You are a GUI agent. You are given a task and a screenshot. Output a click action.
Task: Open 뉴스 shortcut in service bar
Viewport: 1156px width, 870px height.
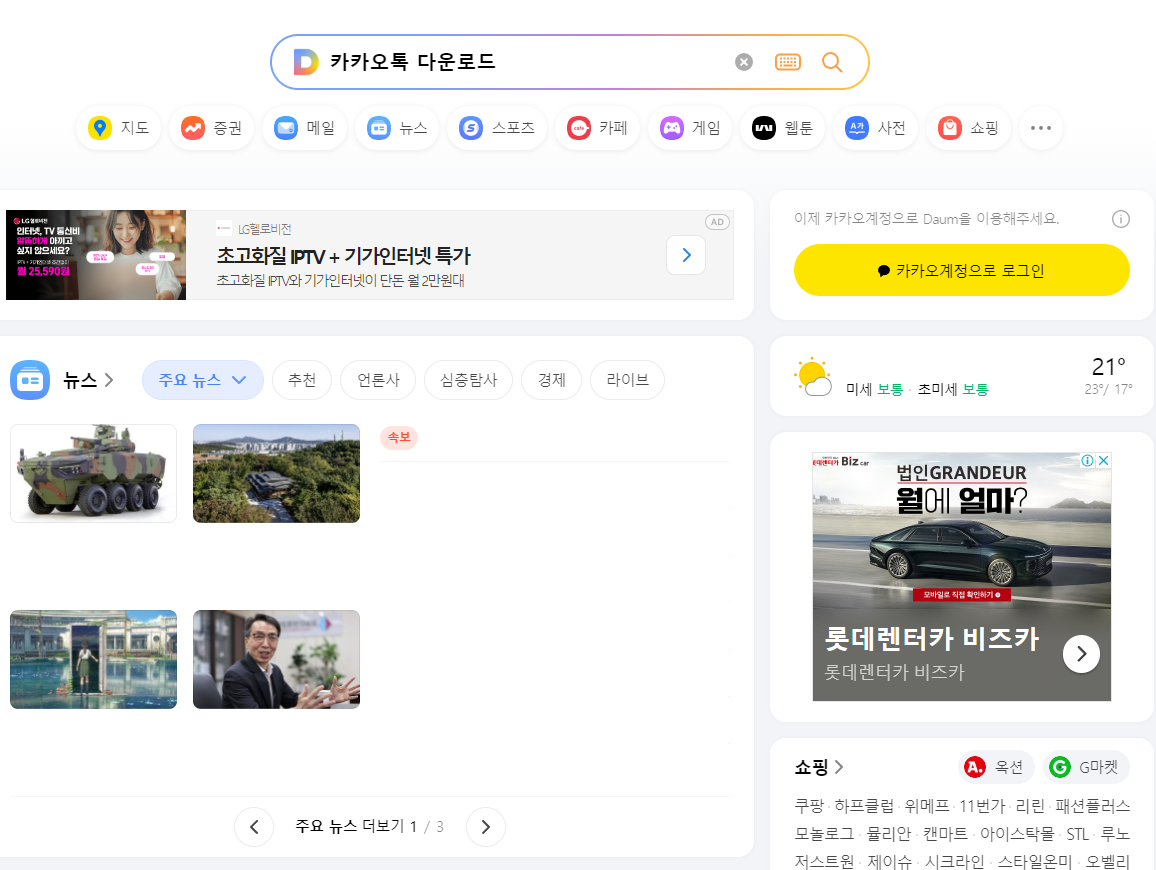(x=397, y=128)
